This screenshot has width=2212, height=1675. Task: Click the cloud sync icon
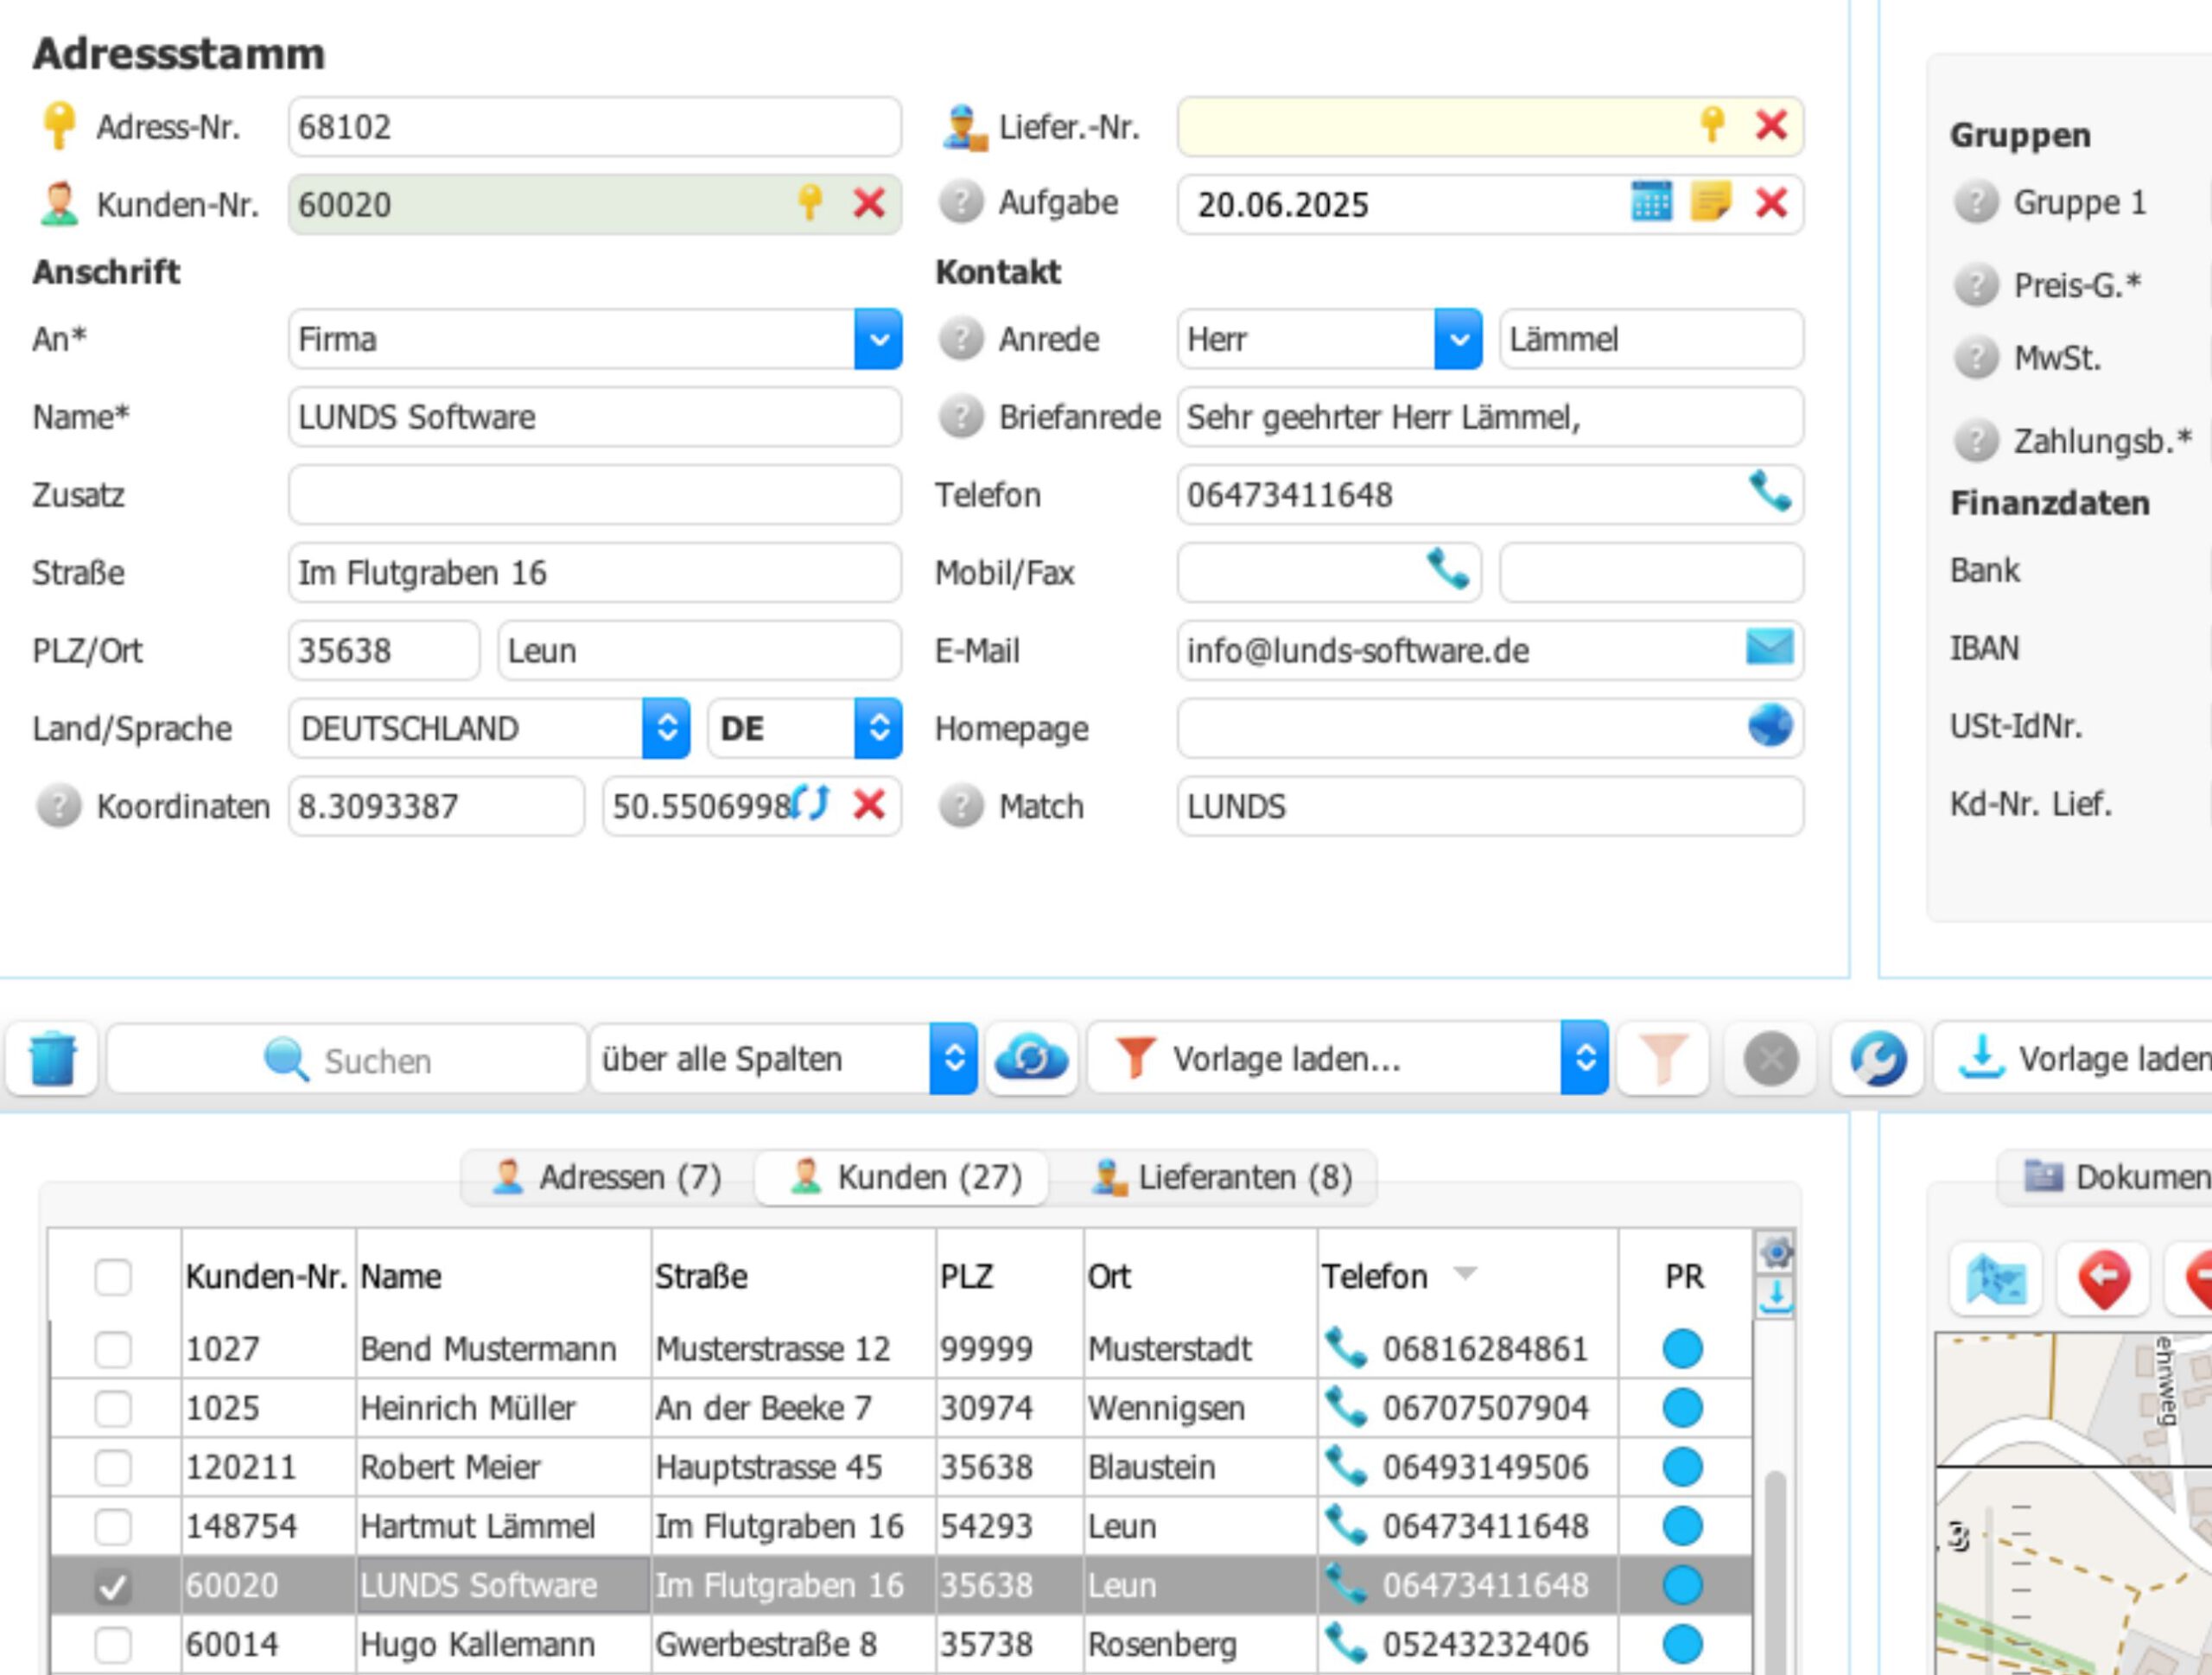click(x=1031, y=1058)
